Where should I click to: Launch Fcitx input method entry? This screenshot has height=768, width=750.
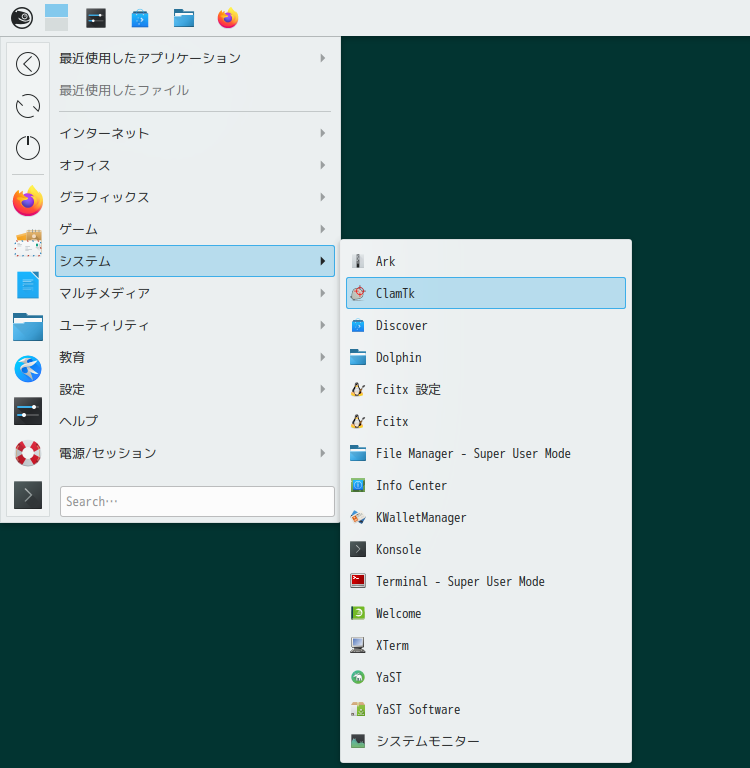point(486,421)
